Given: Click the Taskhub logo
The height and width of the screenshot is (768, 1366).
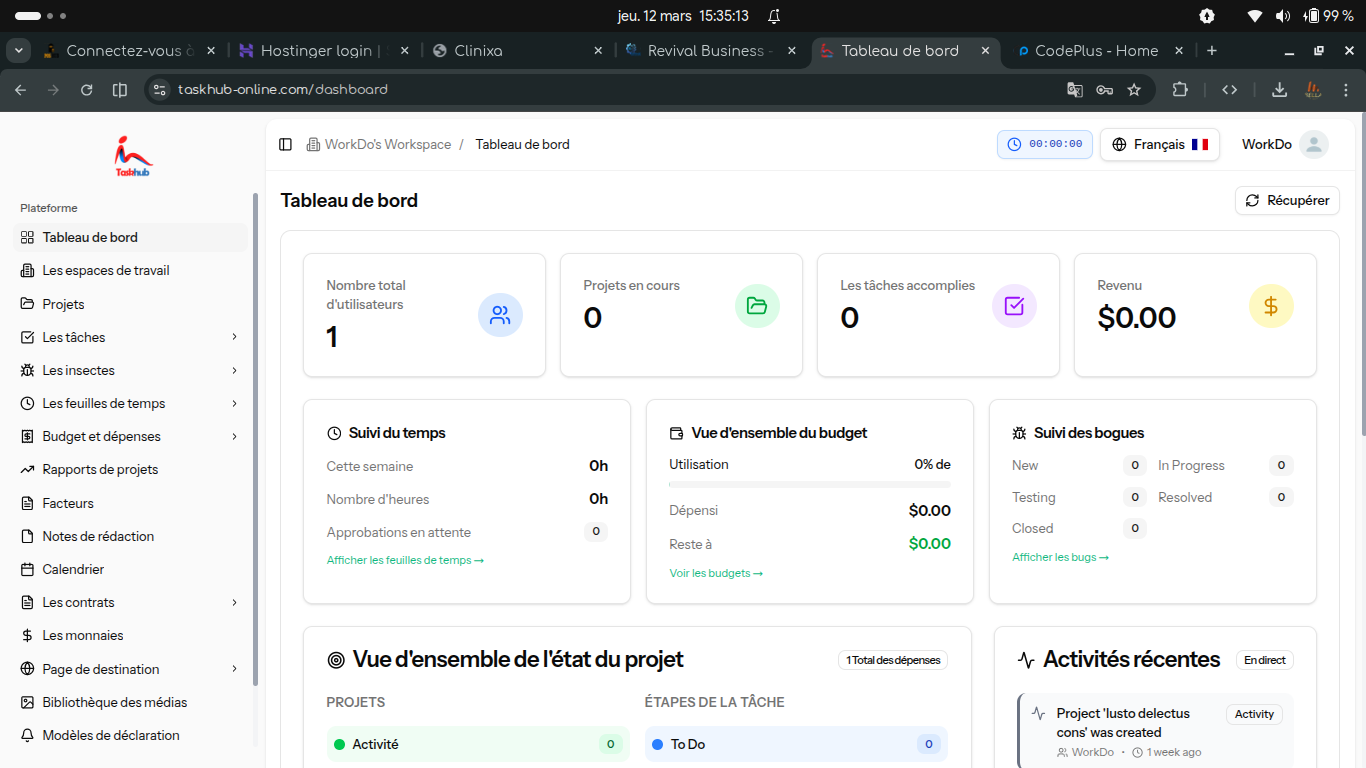Looking at the screenshot, I should pos(133,157).
